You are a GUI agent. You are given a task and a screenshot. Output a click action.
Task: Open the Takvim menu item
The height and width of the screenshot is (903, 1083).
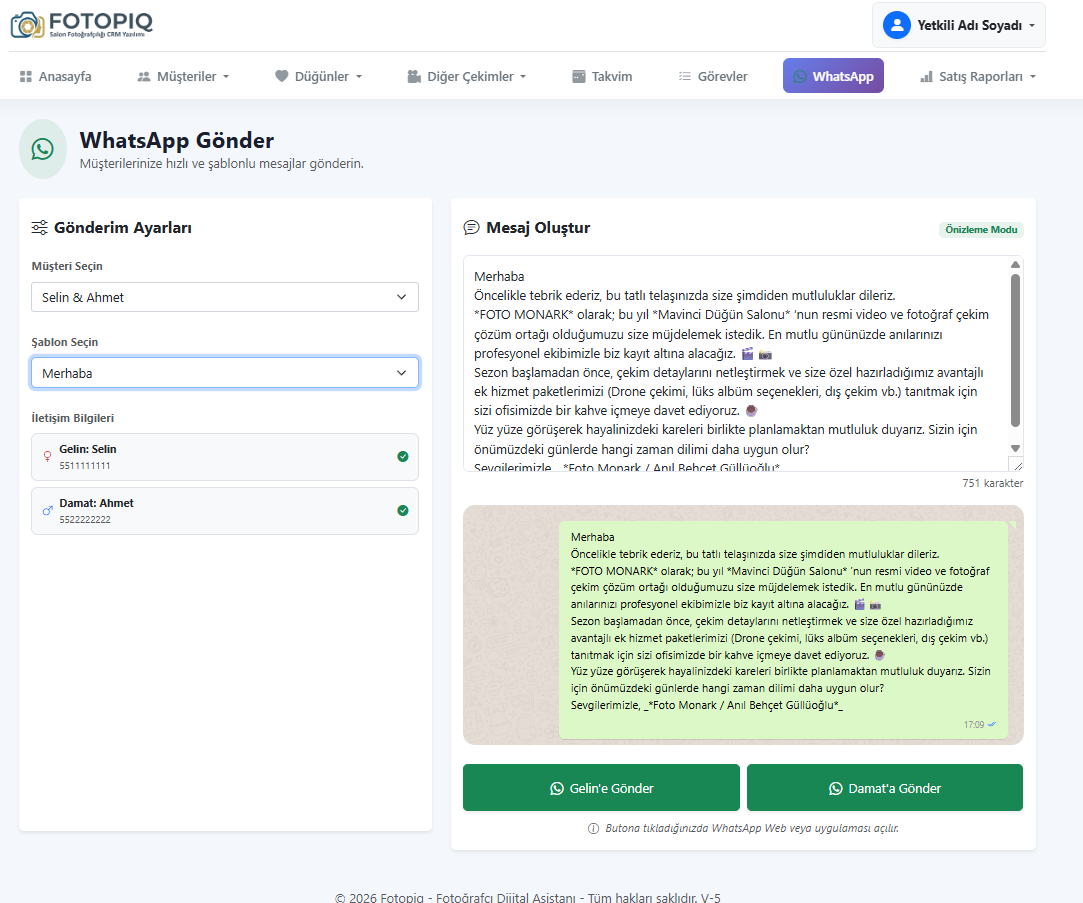click(601, 76)
